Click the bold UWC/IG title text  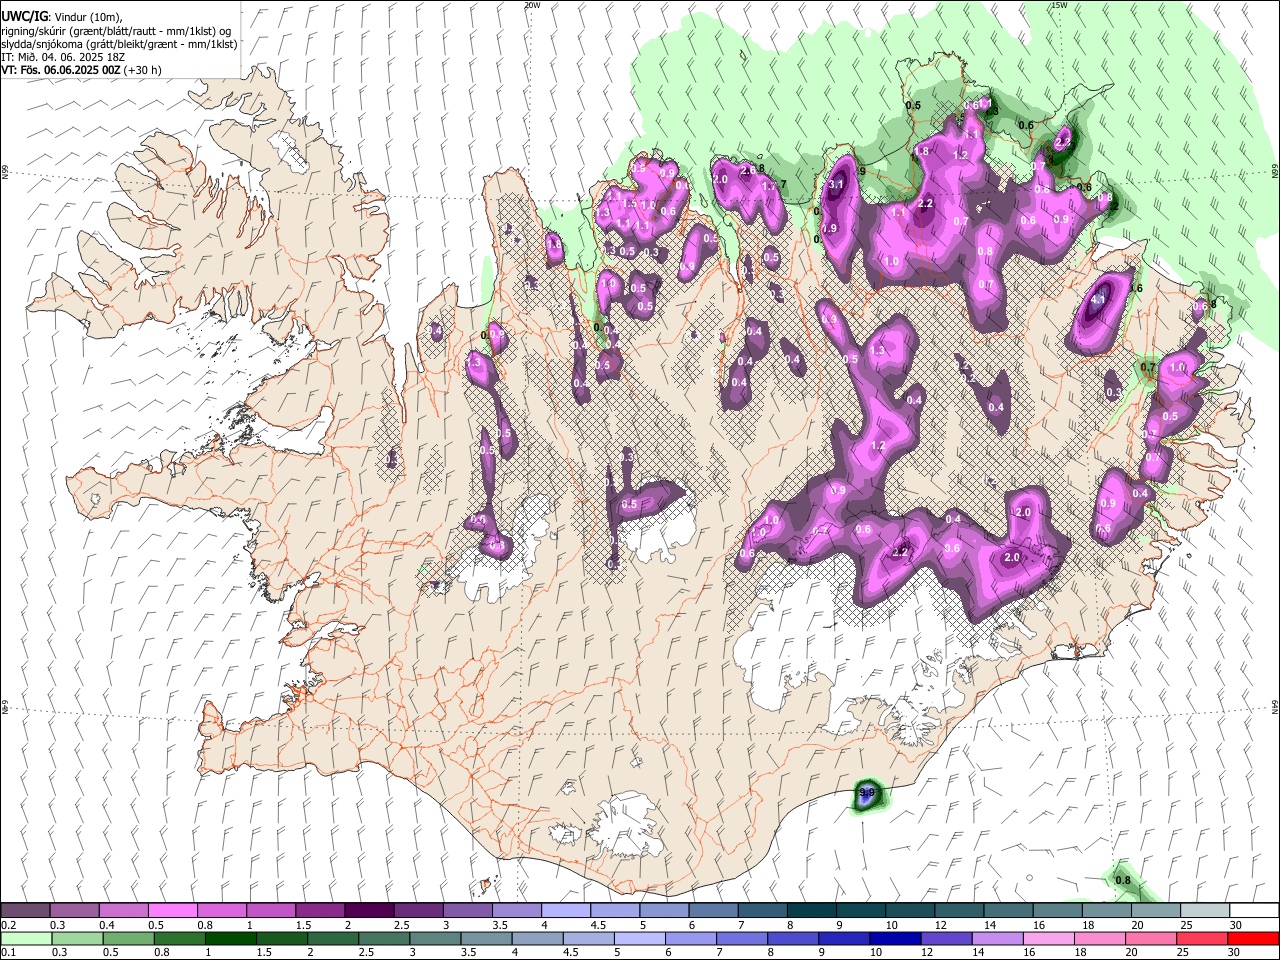pyautogui.click(x=24, y=17)
